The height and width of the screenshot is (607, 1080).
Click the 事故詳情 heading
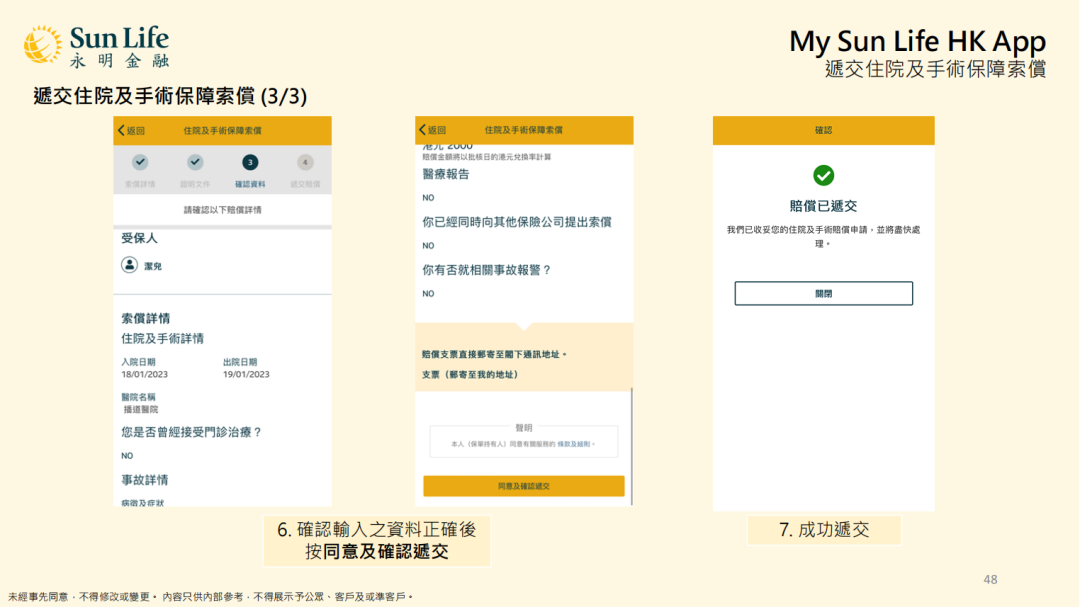(145, 480)
